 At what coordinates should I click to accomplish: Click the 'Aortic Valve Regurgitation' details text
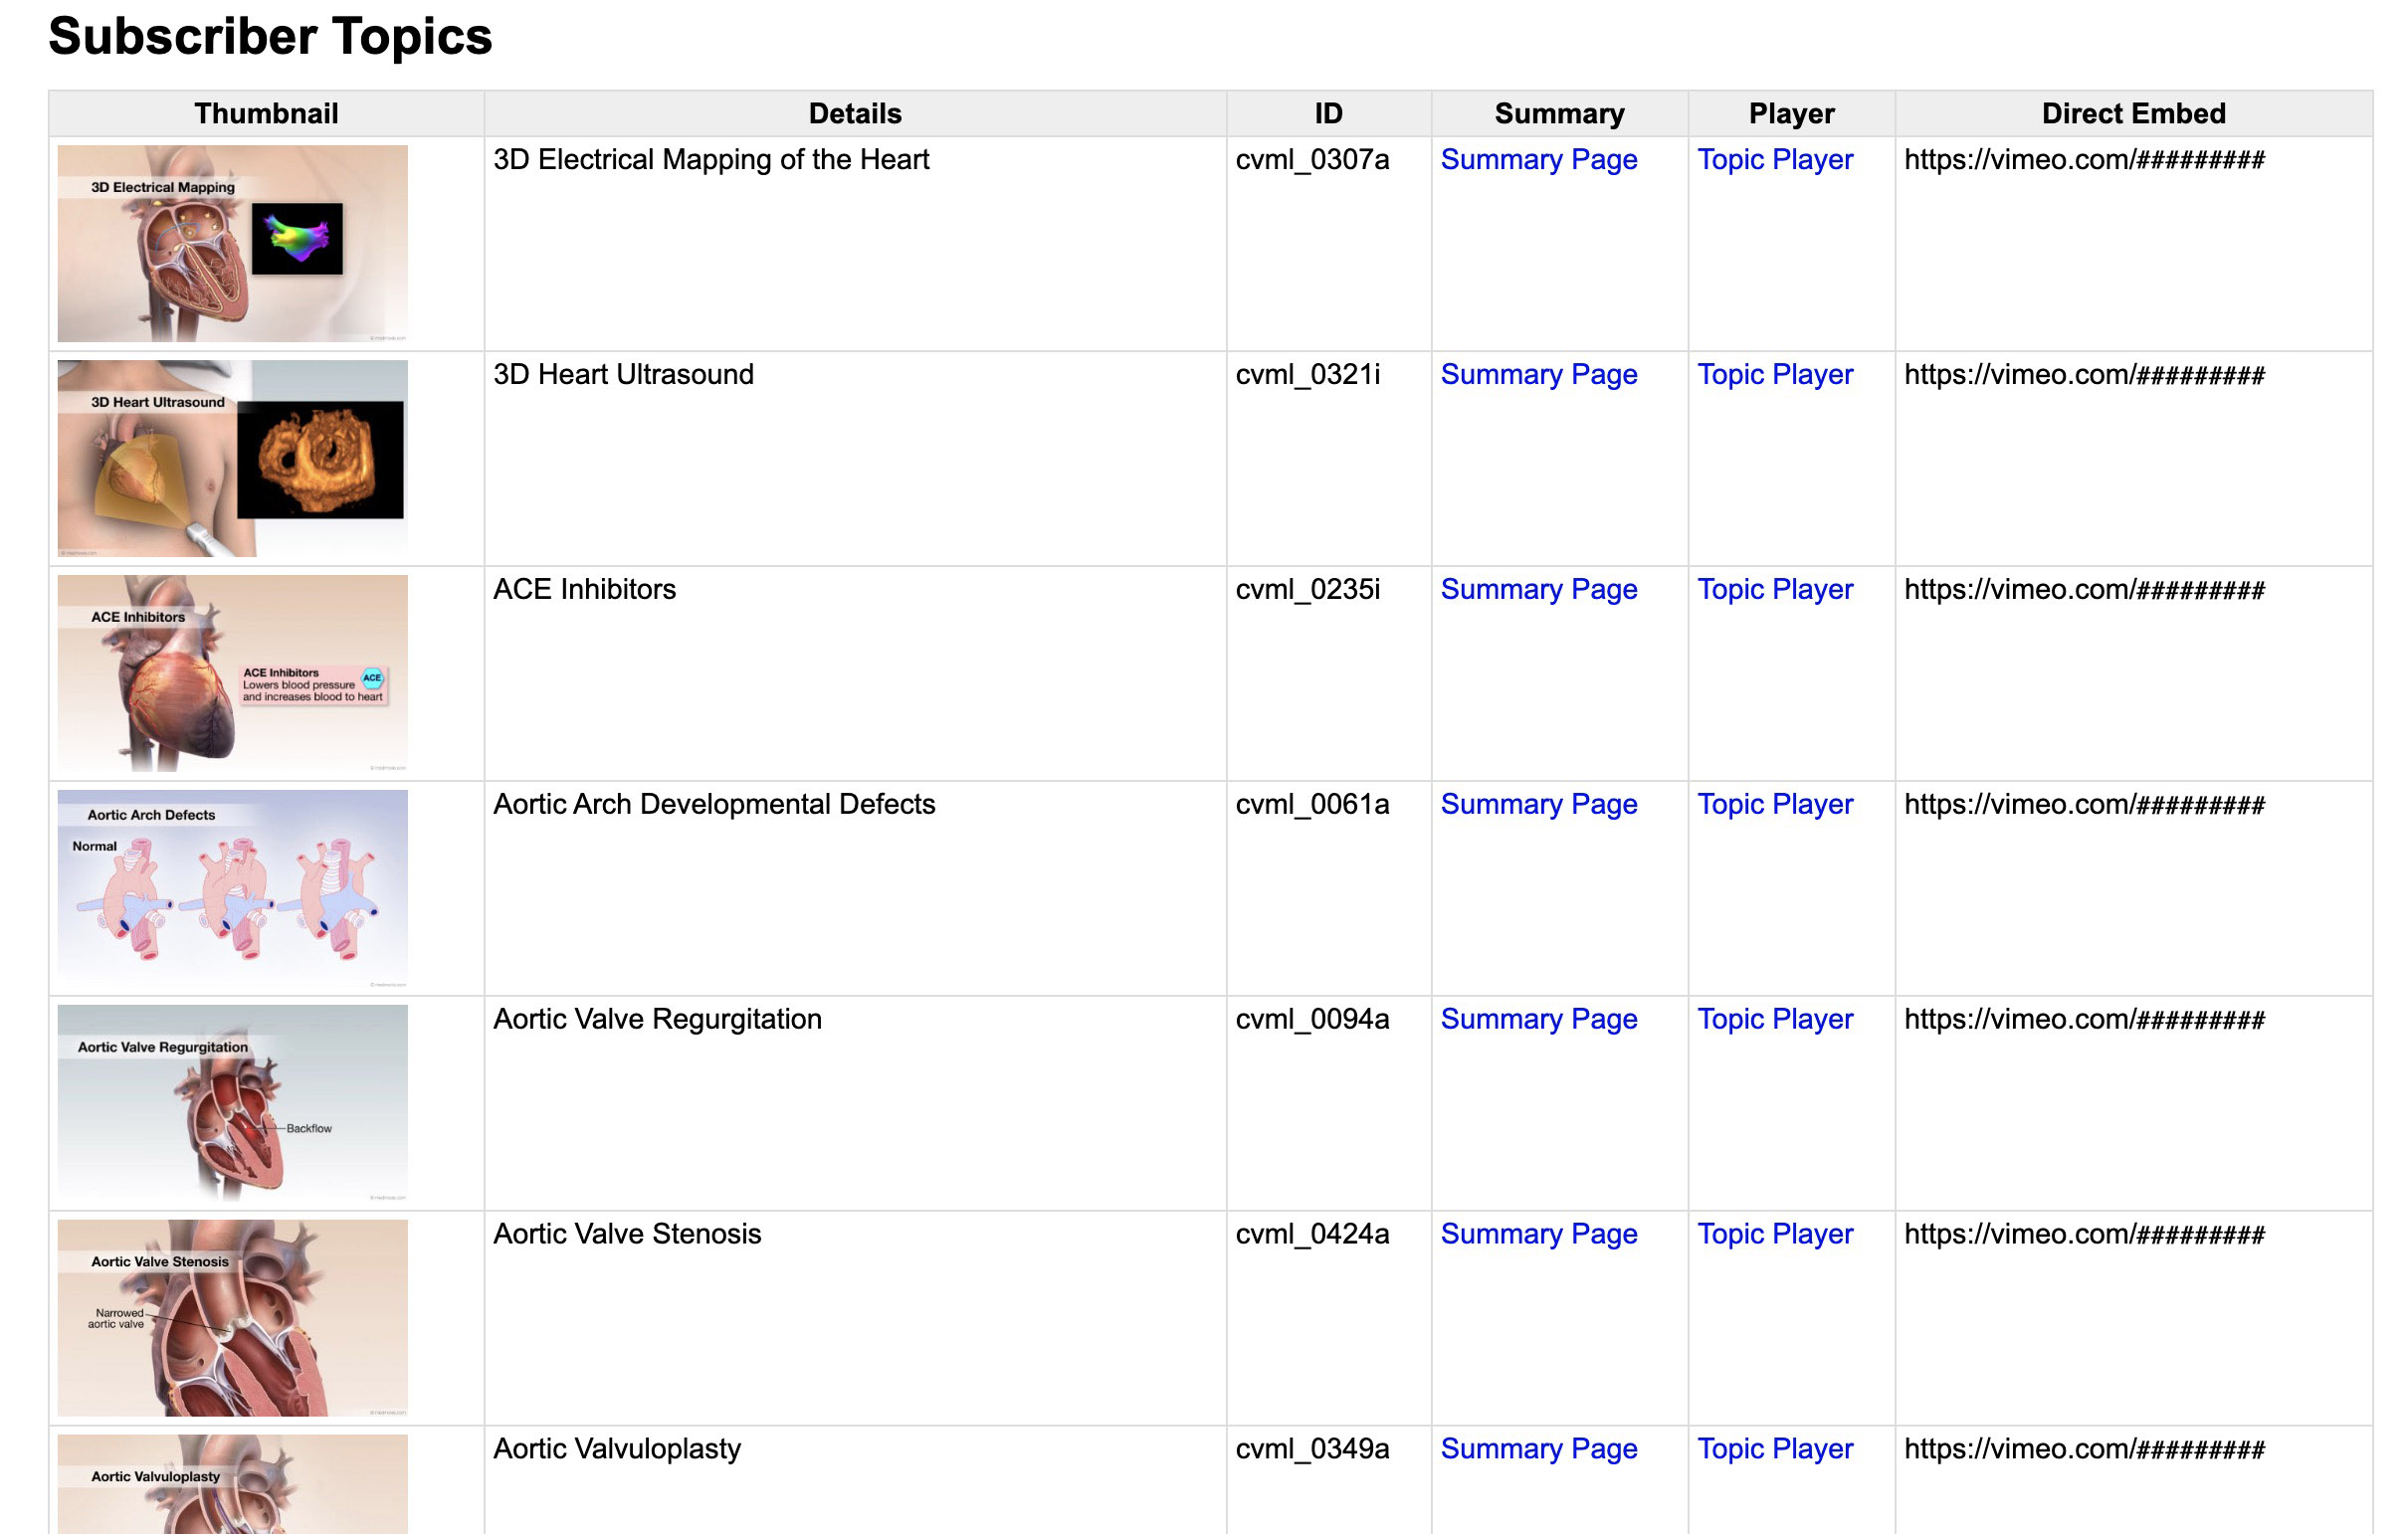[657, 1020]
